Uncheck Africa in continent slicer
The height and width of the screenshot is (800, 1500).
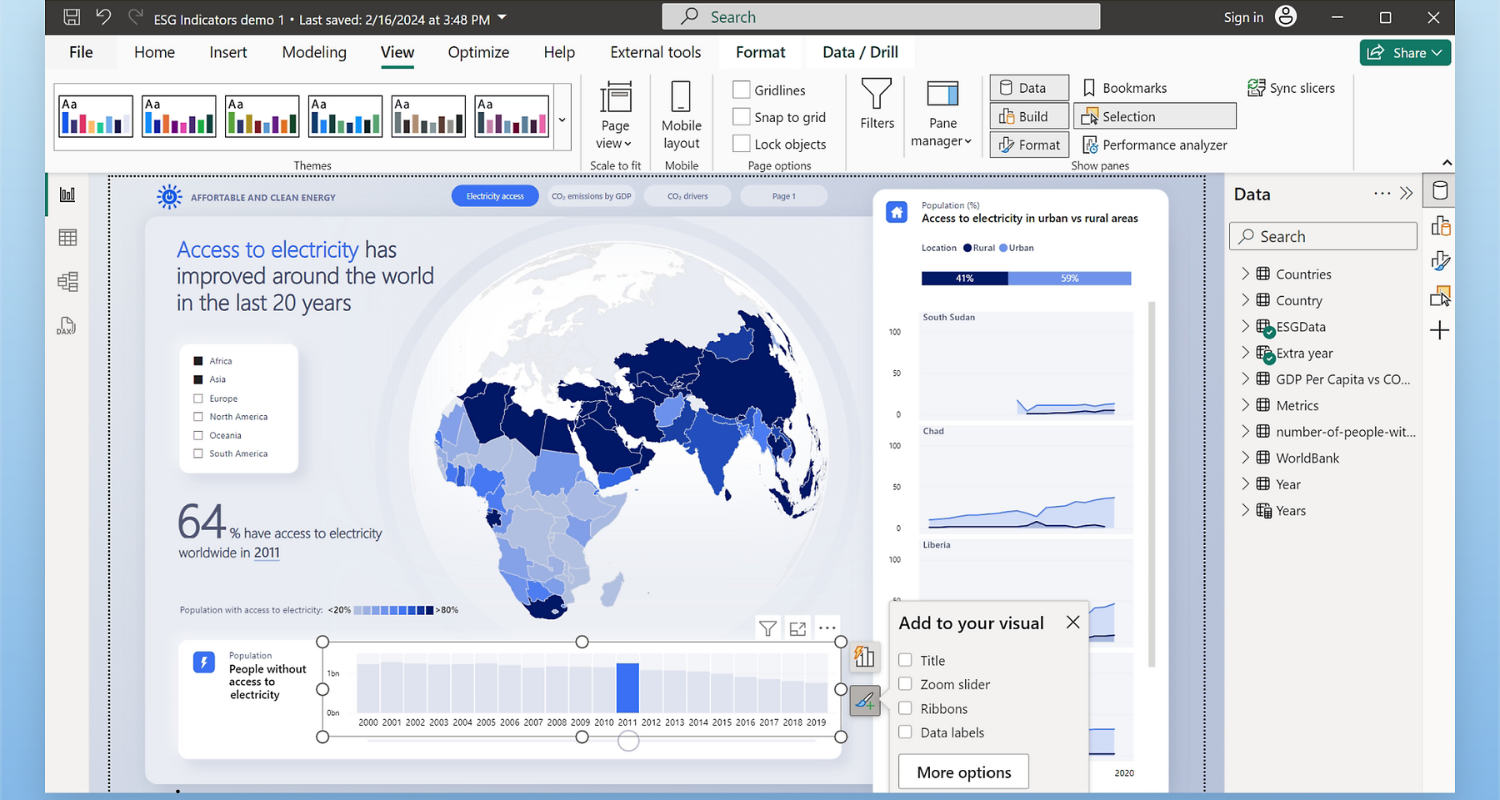coord(198,361)
